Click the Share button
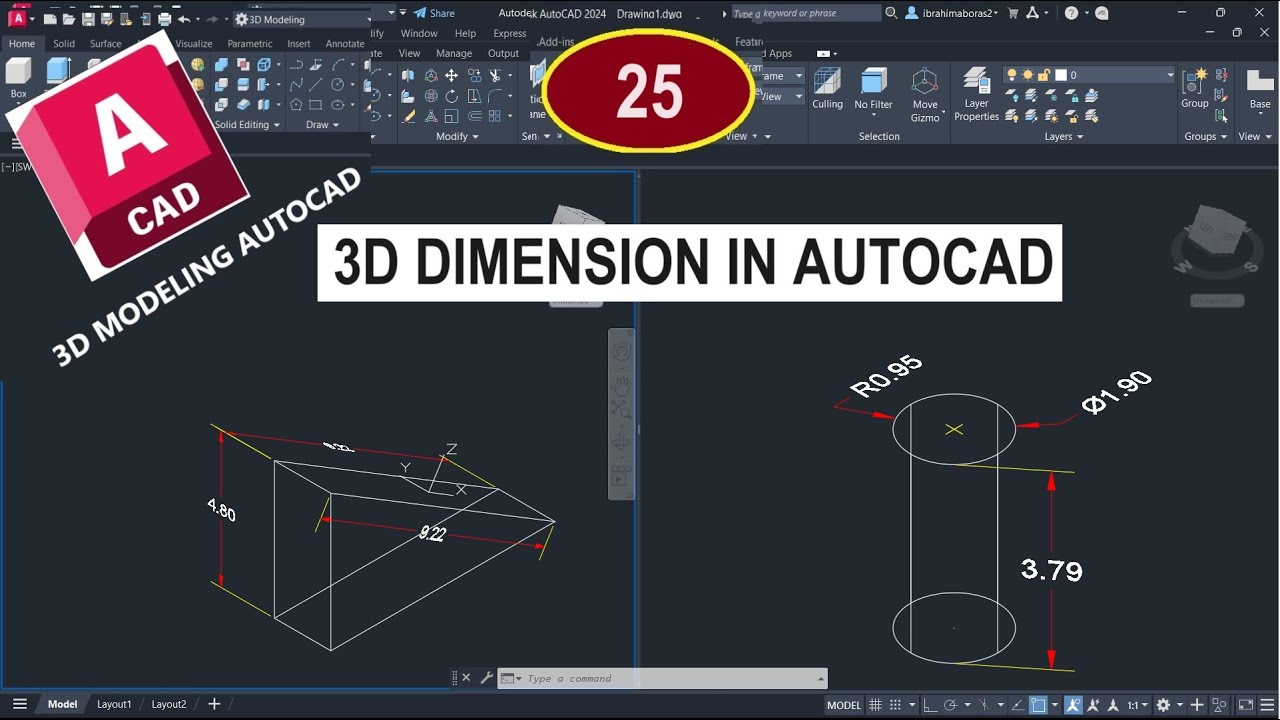Image resolution: width=1280 pixels, height=720 pixels. (x=434, y=13)
